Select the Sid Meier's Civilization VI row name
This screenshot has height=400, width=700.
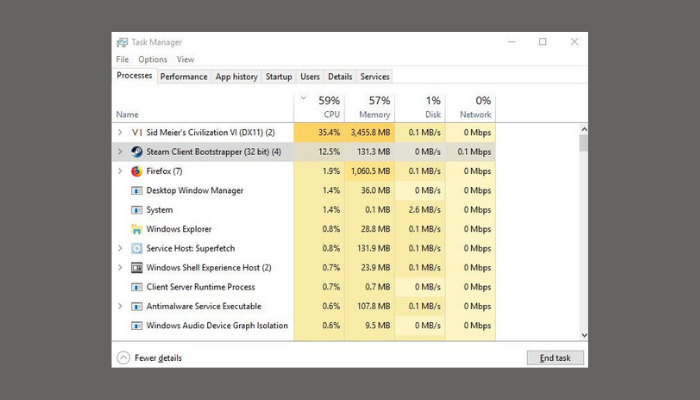point(210,133)
